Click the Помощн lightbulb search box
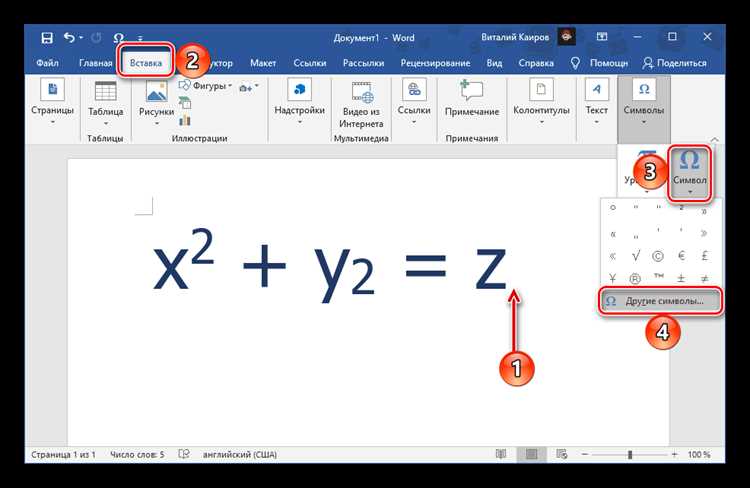Image resolution: width=750 pixels, height=488 pixels. (599, 63)
